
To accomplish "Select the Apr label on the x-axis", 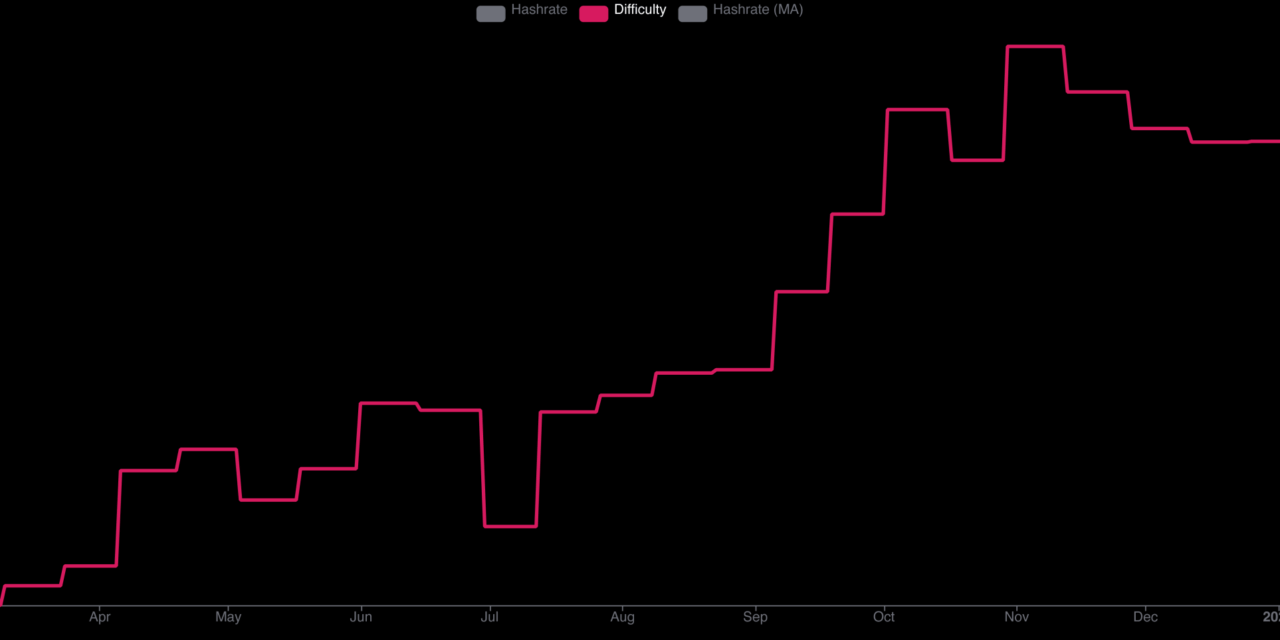I will (99, 617).
